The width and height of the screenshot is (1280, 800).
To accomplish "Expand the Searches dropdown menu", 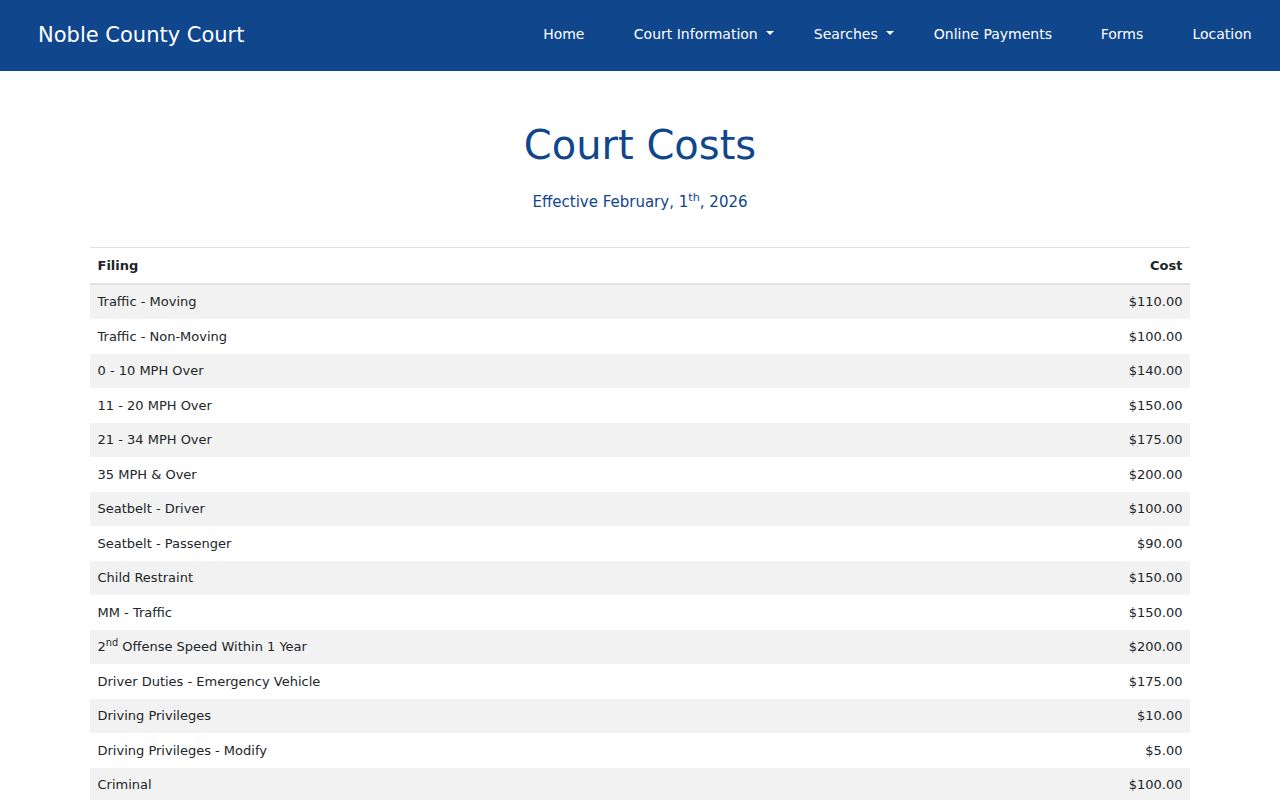I will tap(854, 34).
